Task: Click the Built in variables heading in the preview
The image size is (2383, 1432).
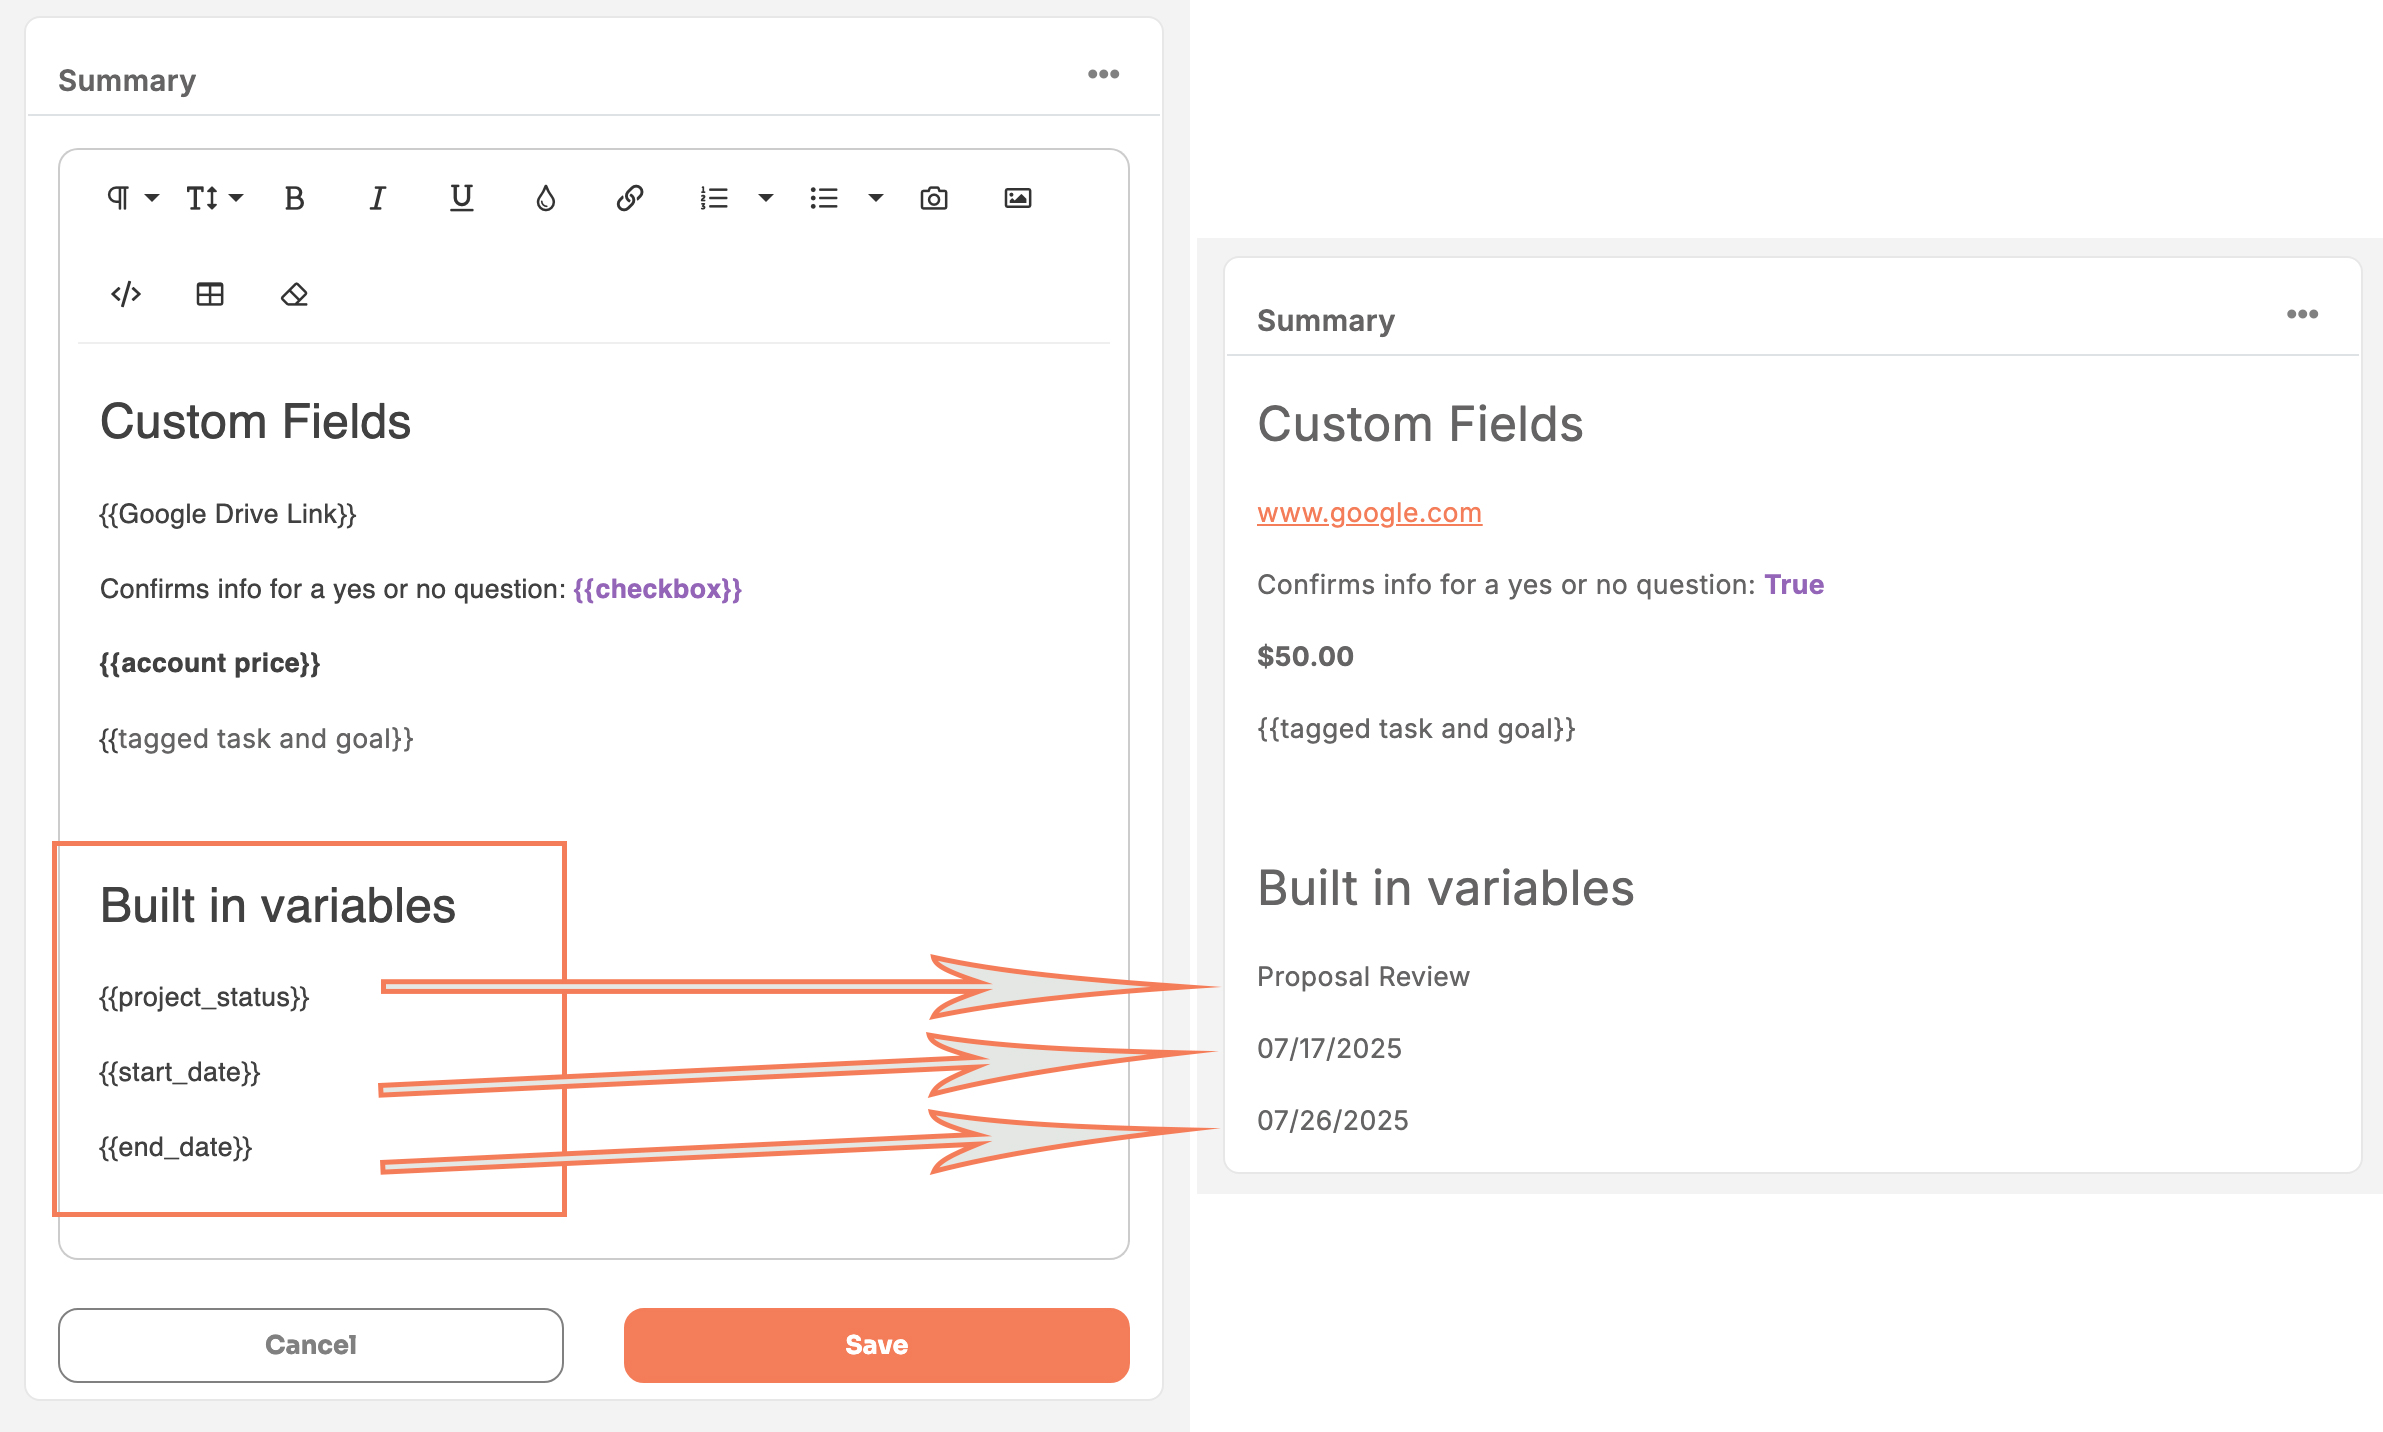Action: pos(1445,888)
